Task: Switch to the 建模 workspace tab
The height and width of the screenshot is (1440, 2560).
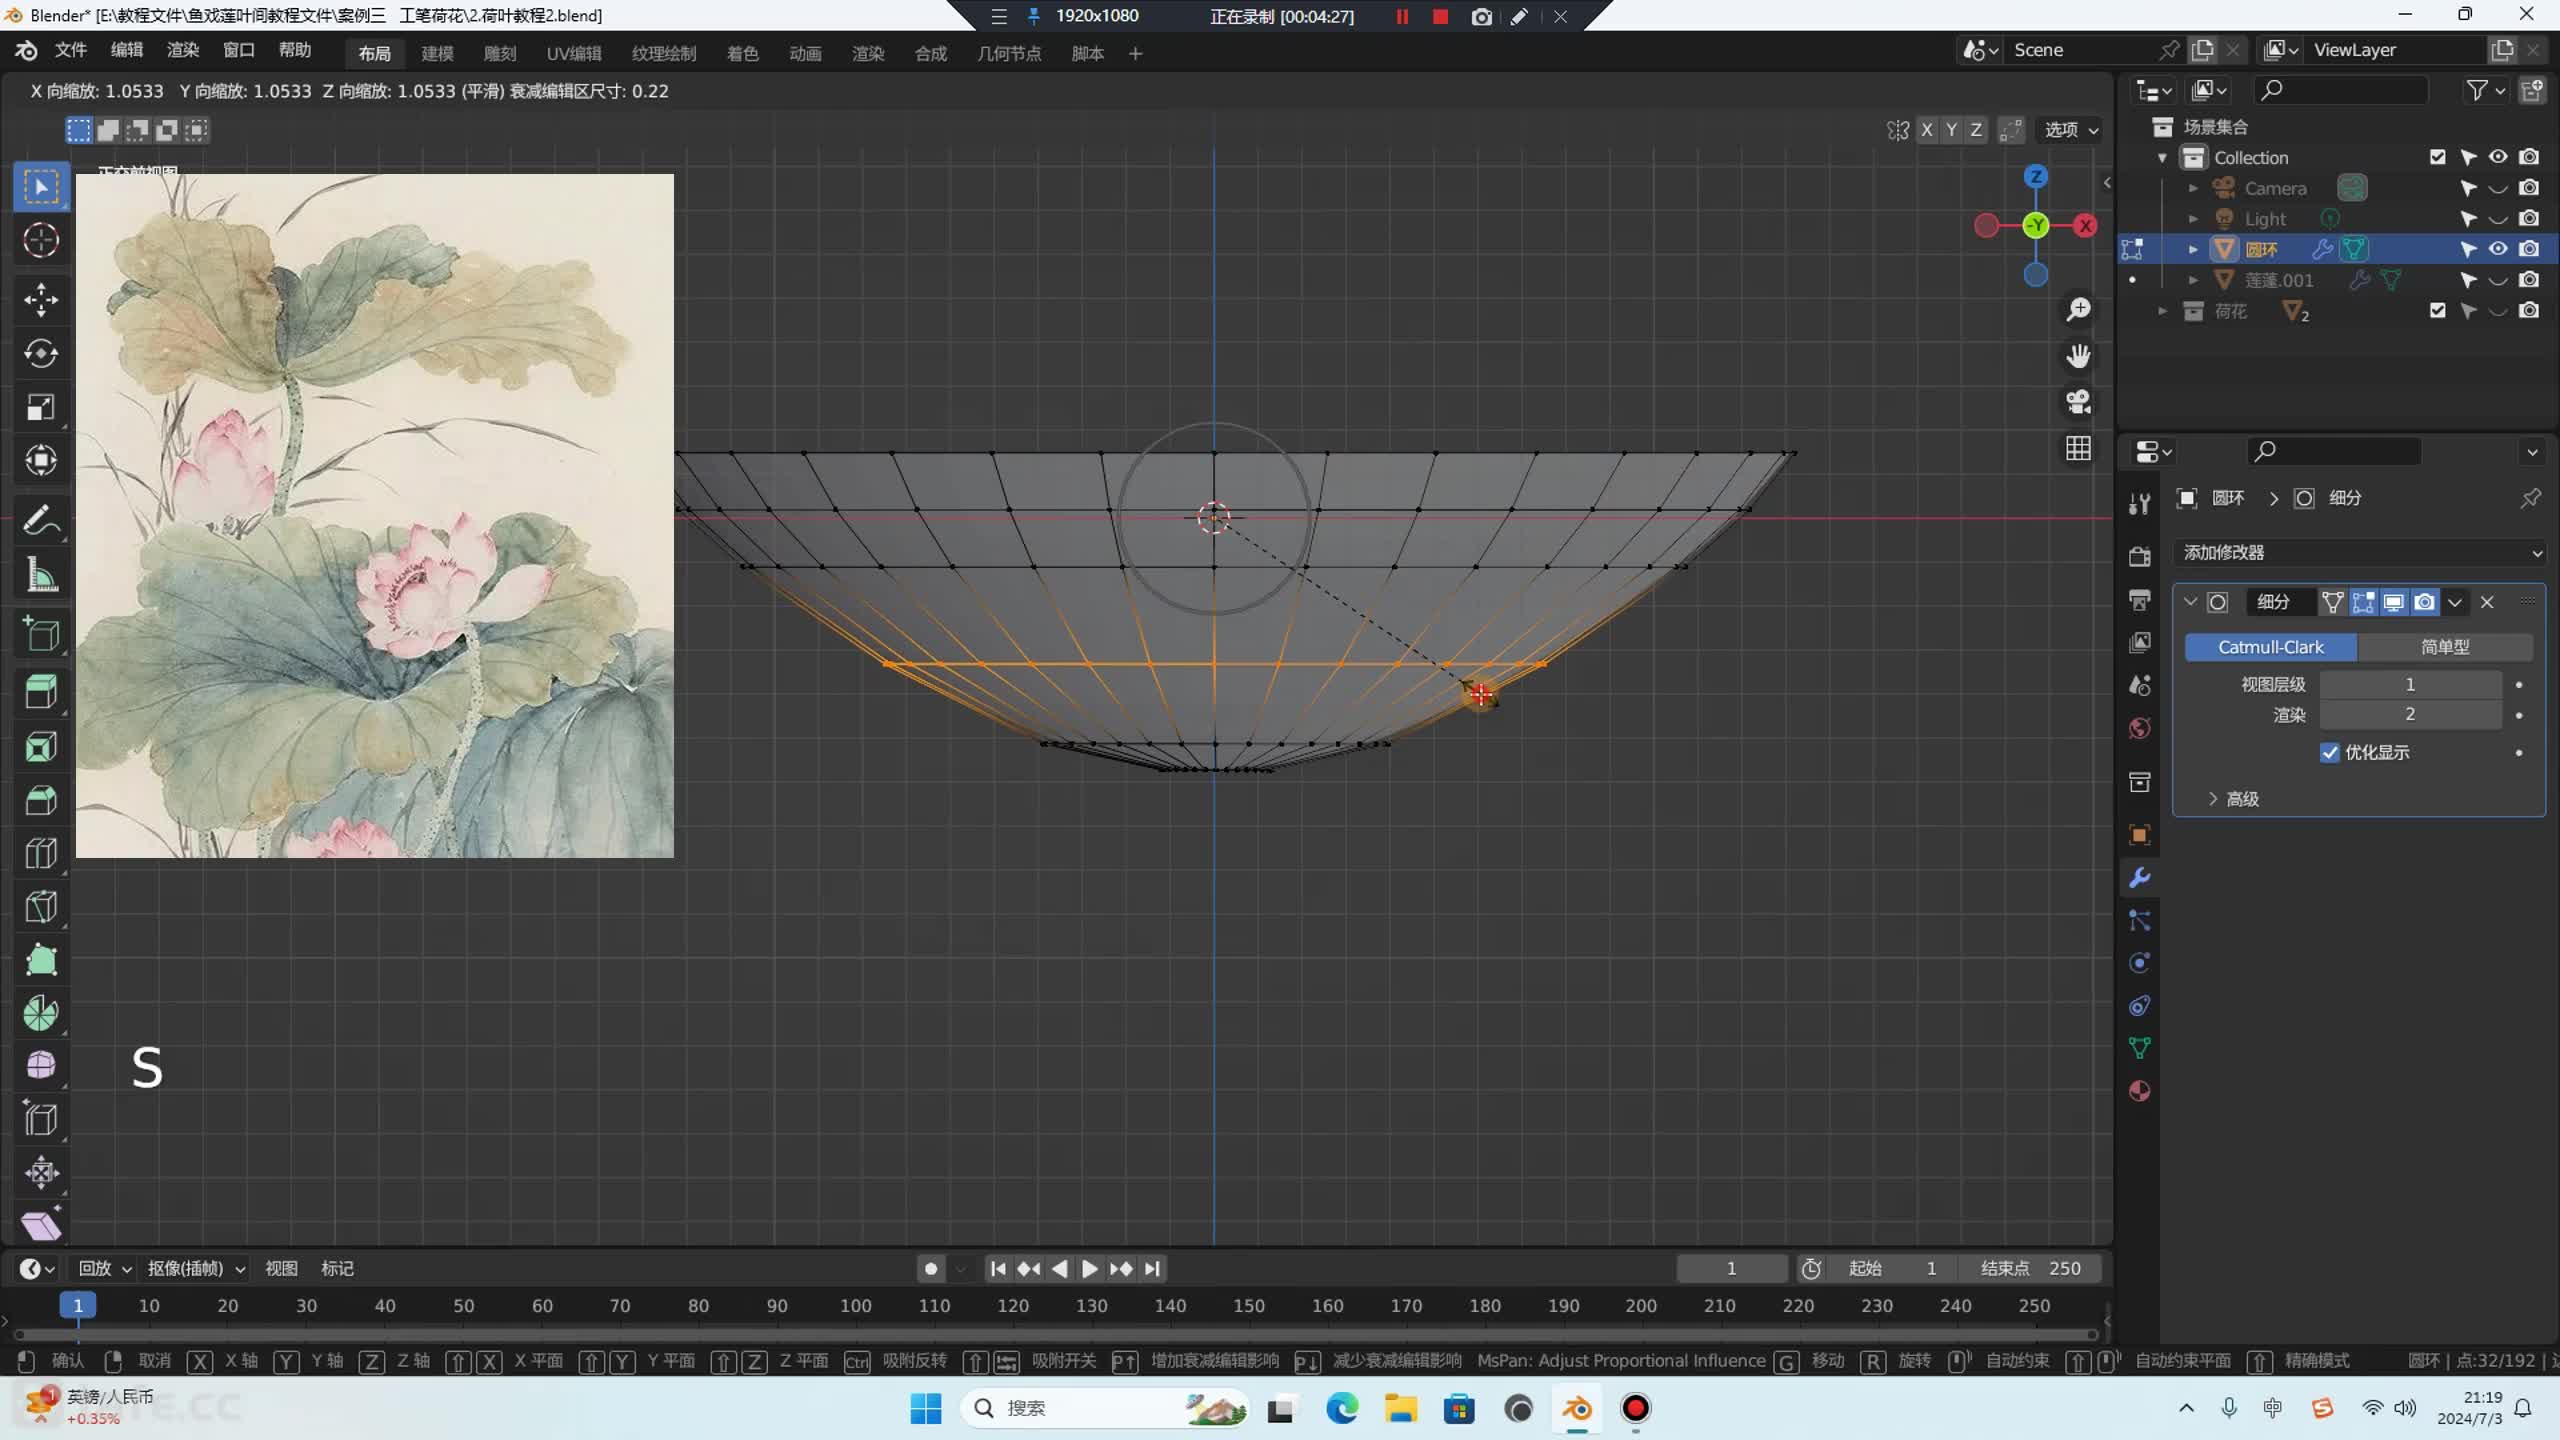Action: 437,54
